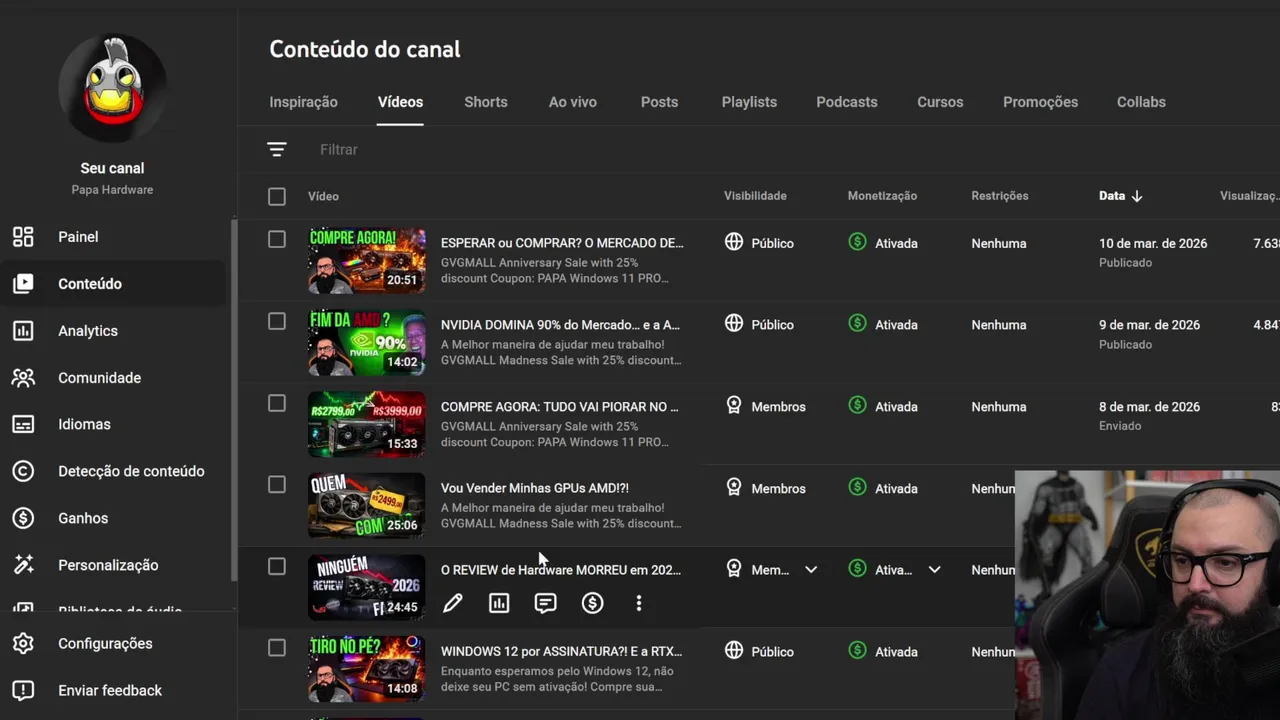Open WINDOWS 12 por ASSINATURA title link
This screenshot has width=1280, height=720.
pyautogui.click(x=561, y=652)
